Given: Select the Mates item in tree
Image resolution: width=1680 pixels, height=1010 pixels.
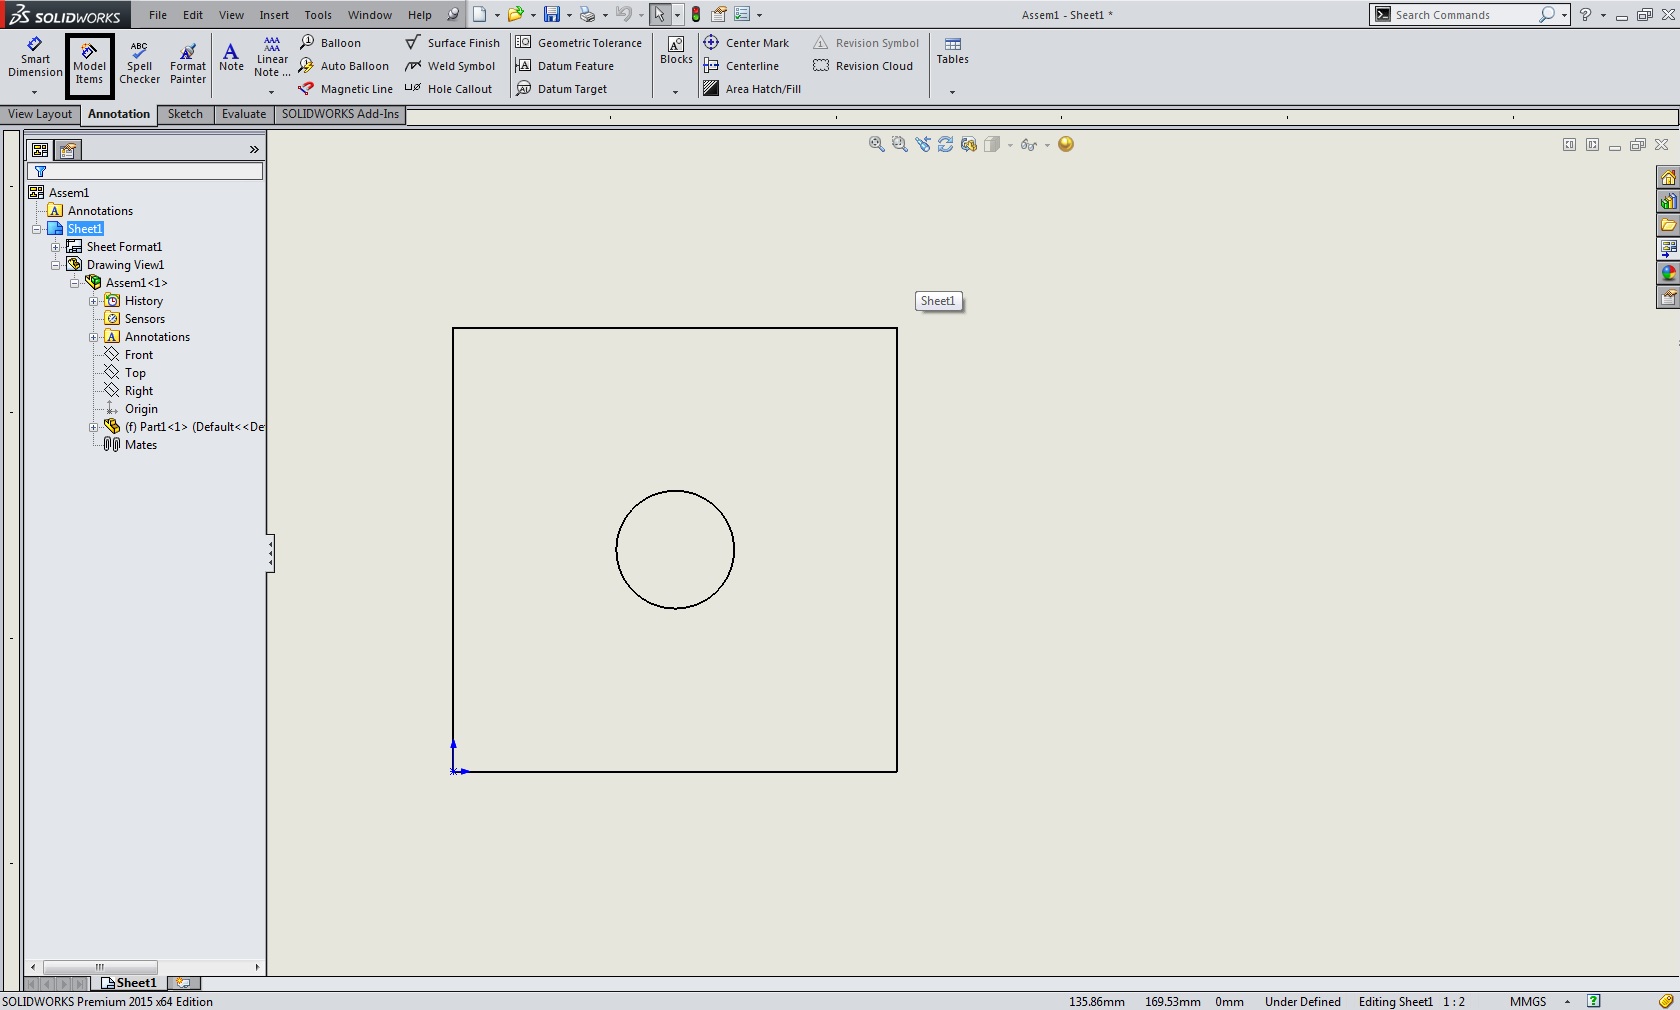Looking at the screenshot, I should pos(140,445).
